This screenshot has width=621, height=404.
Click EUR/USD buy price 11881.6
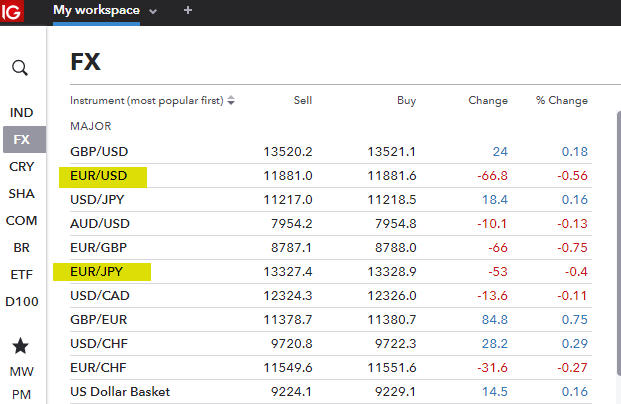click(392, 175)
